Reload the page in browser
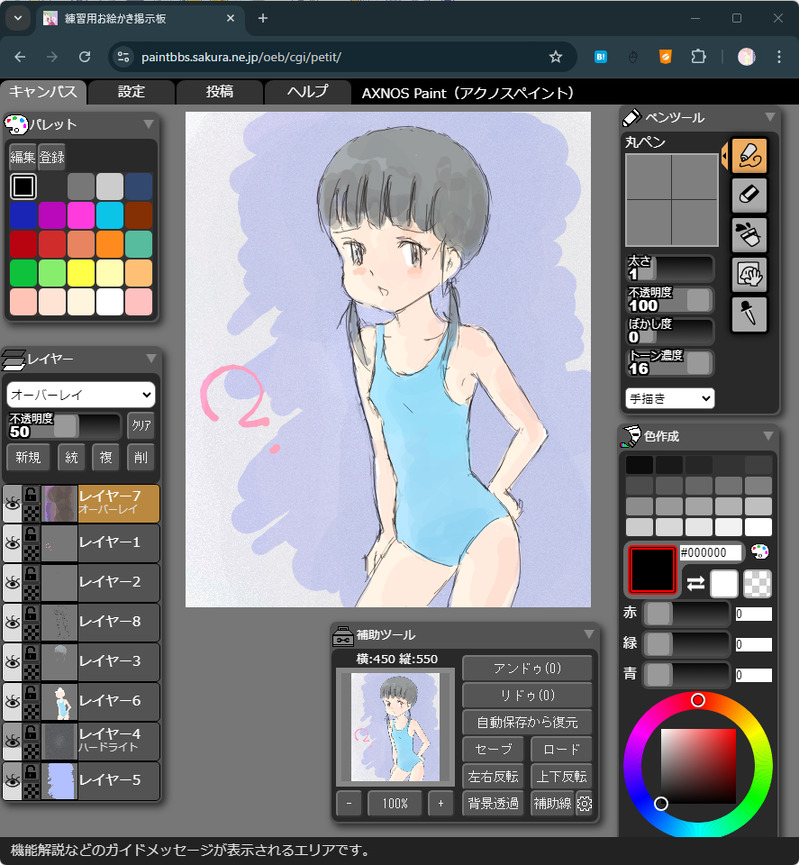The image size is (799, 865). coord(84,57)
